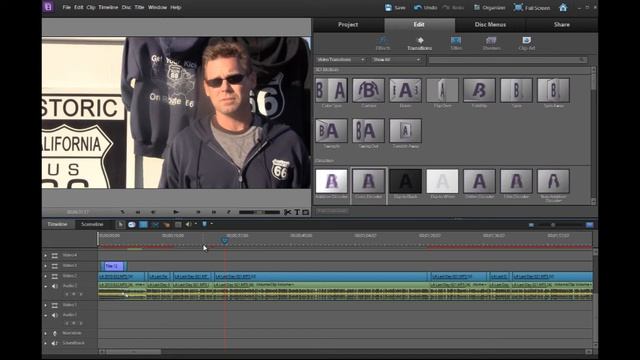640x360 pixels.
Task: Go to Home screen via house icon
Action: (563, 7)
